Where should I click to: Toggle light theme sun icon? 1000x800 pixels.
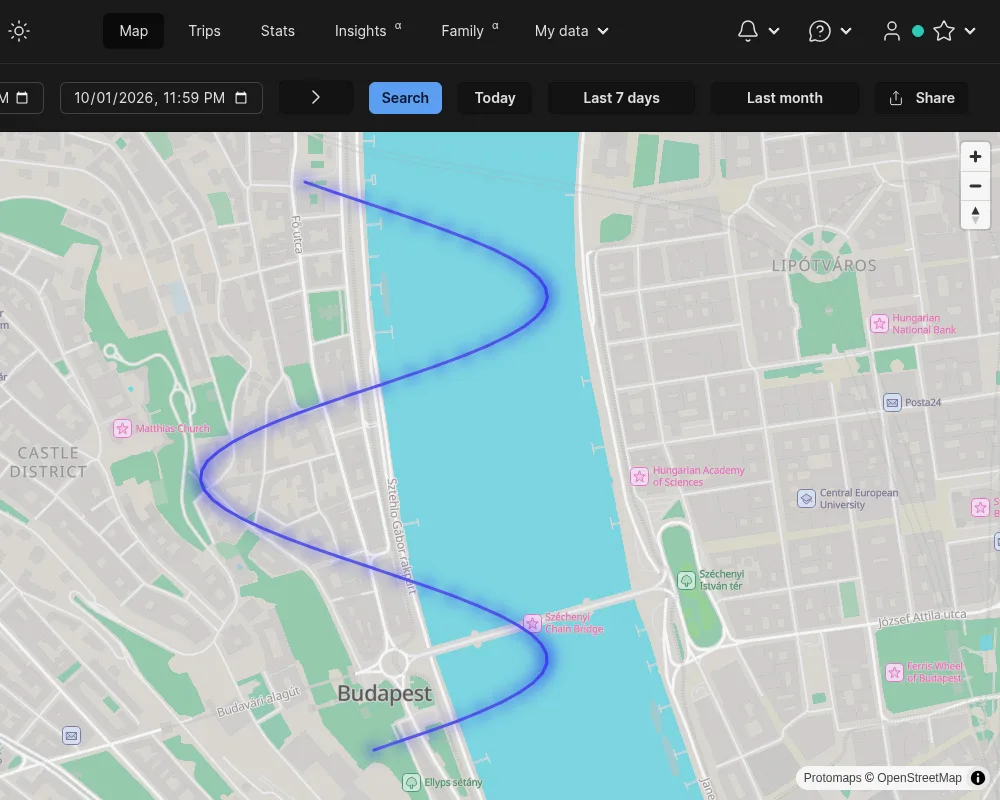point(19,31)
